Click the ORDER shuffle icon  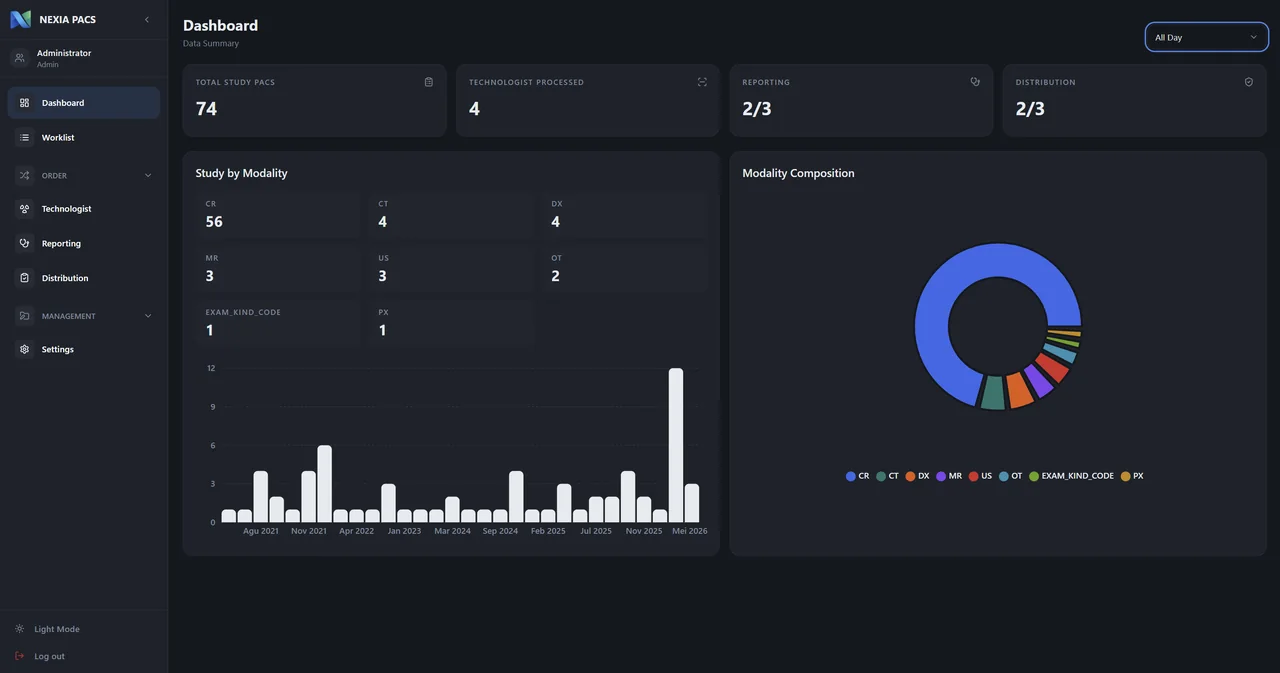coord(24,175)
